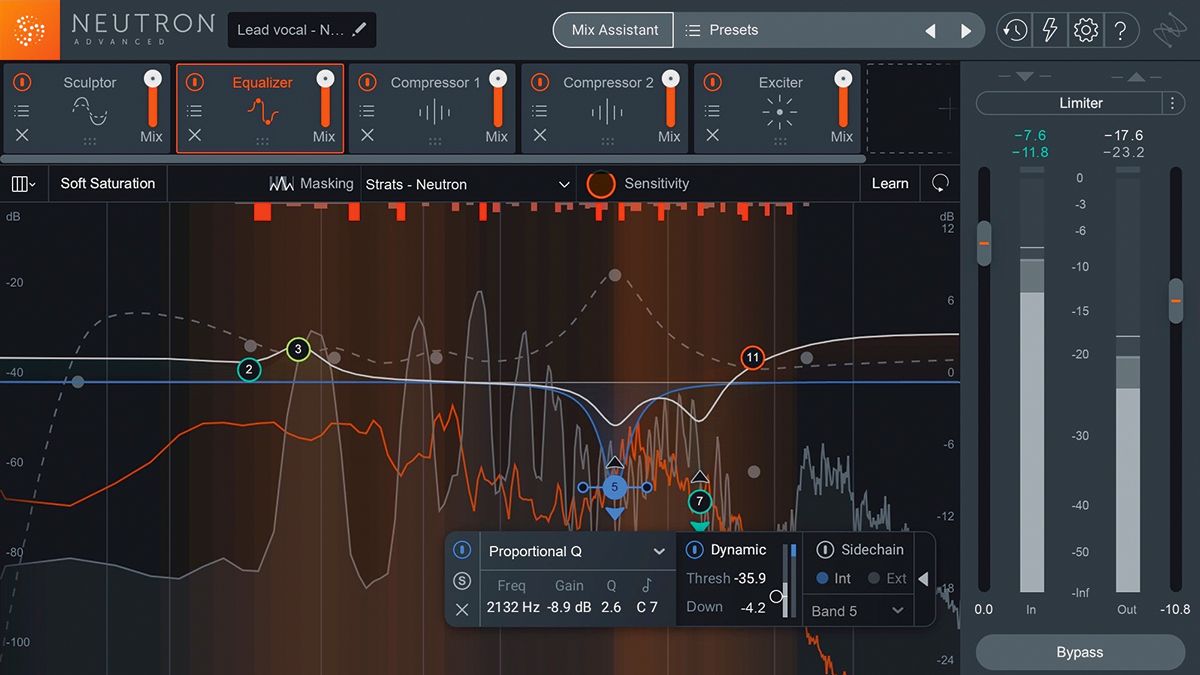
Task: Open plugin settings with the gear icon
Action: 1085,30
